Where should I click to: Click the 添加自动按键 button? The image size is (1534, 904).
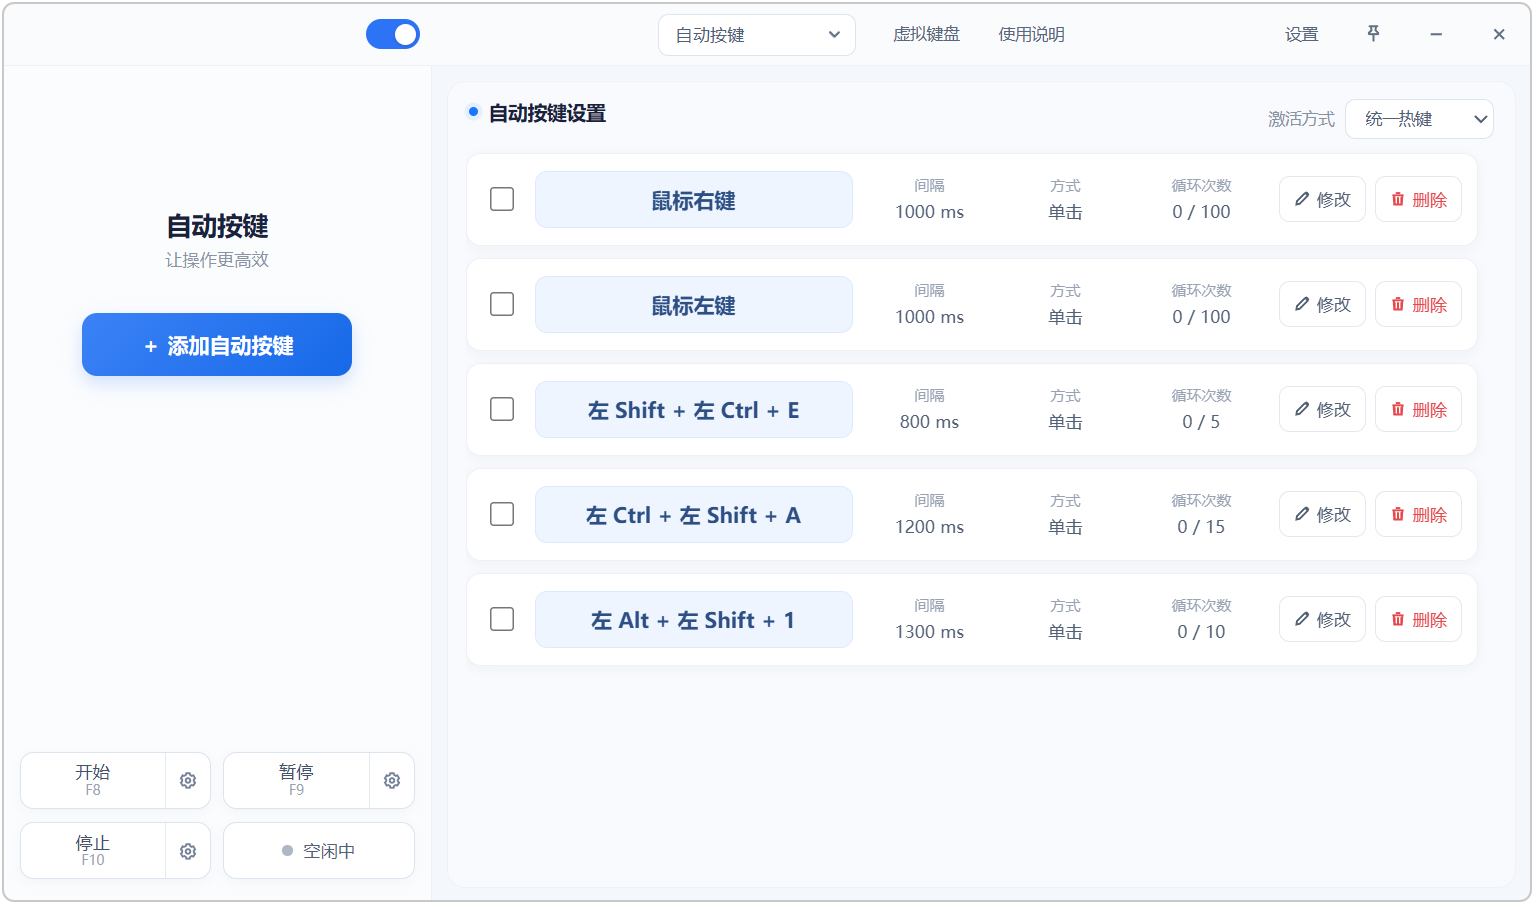[217, 345]
